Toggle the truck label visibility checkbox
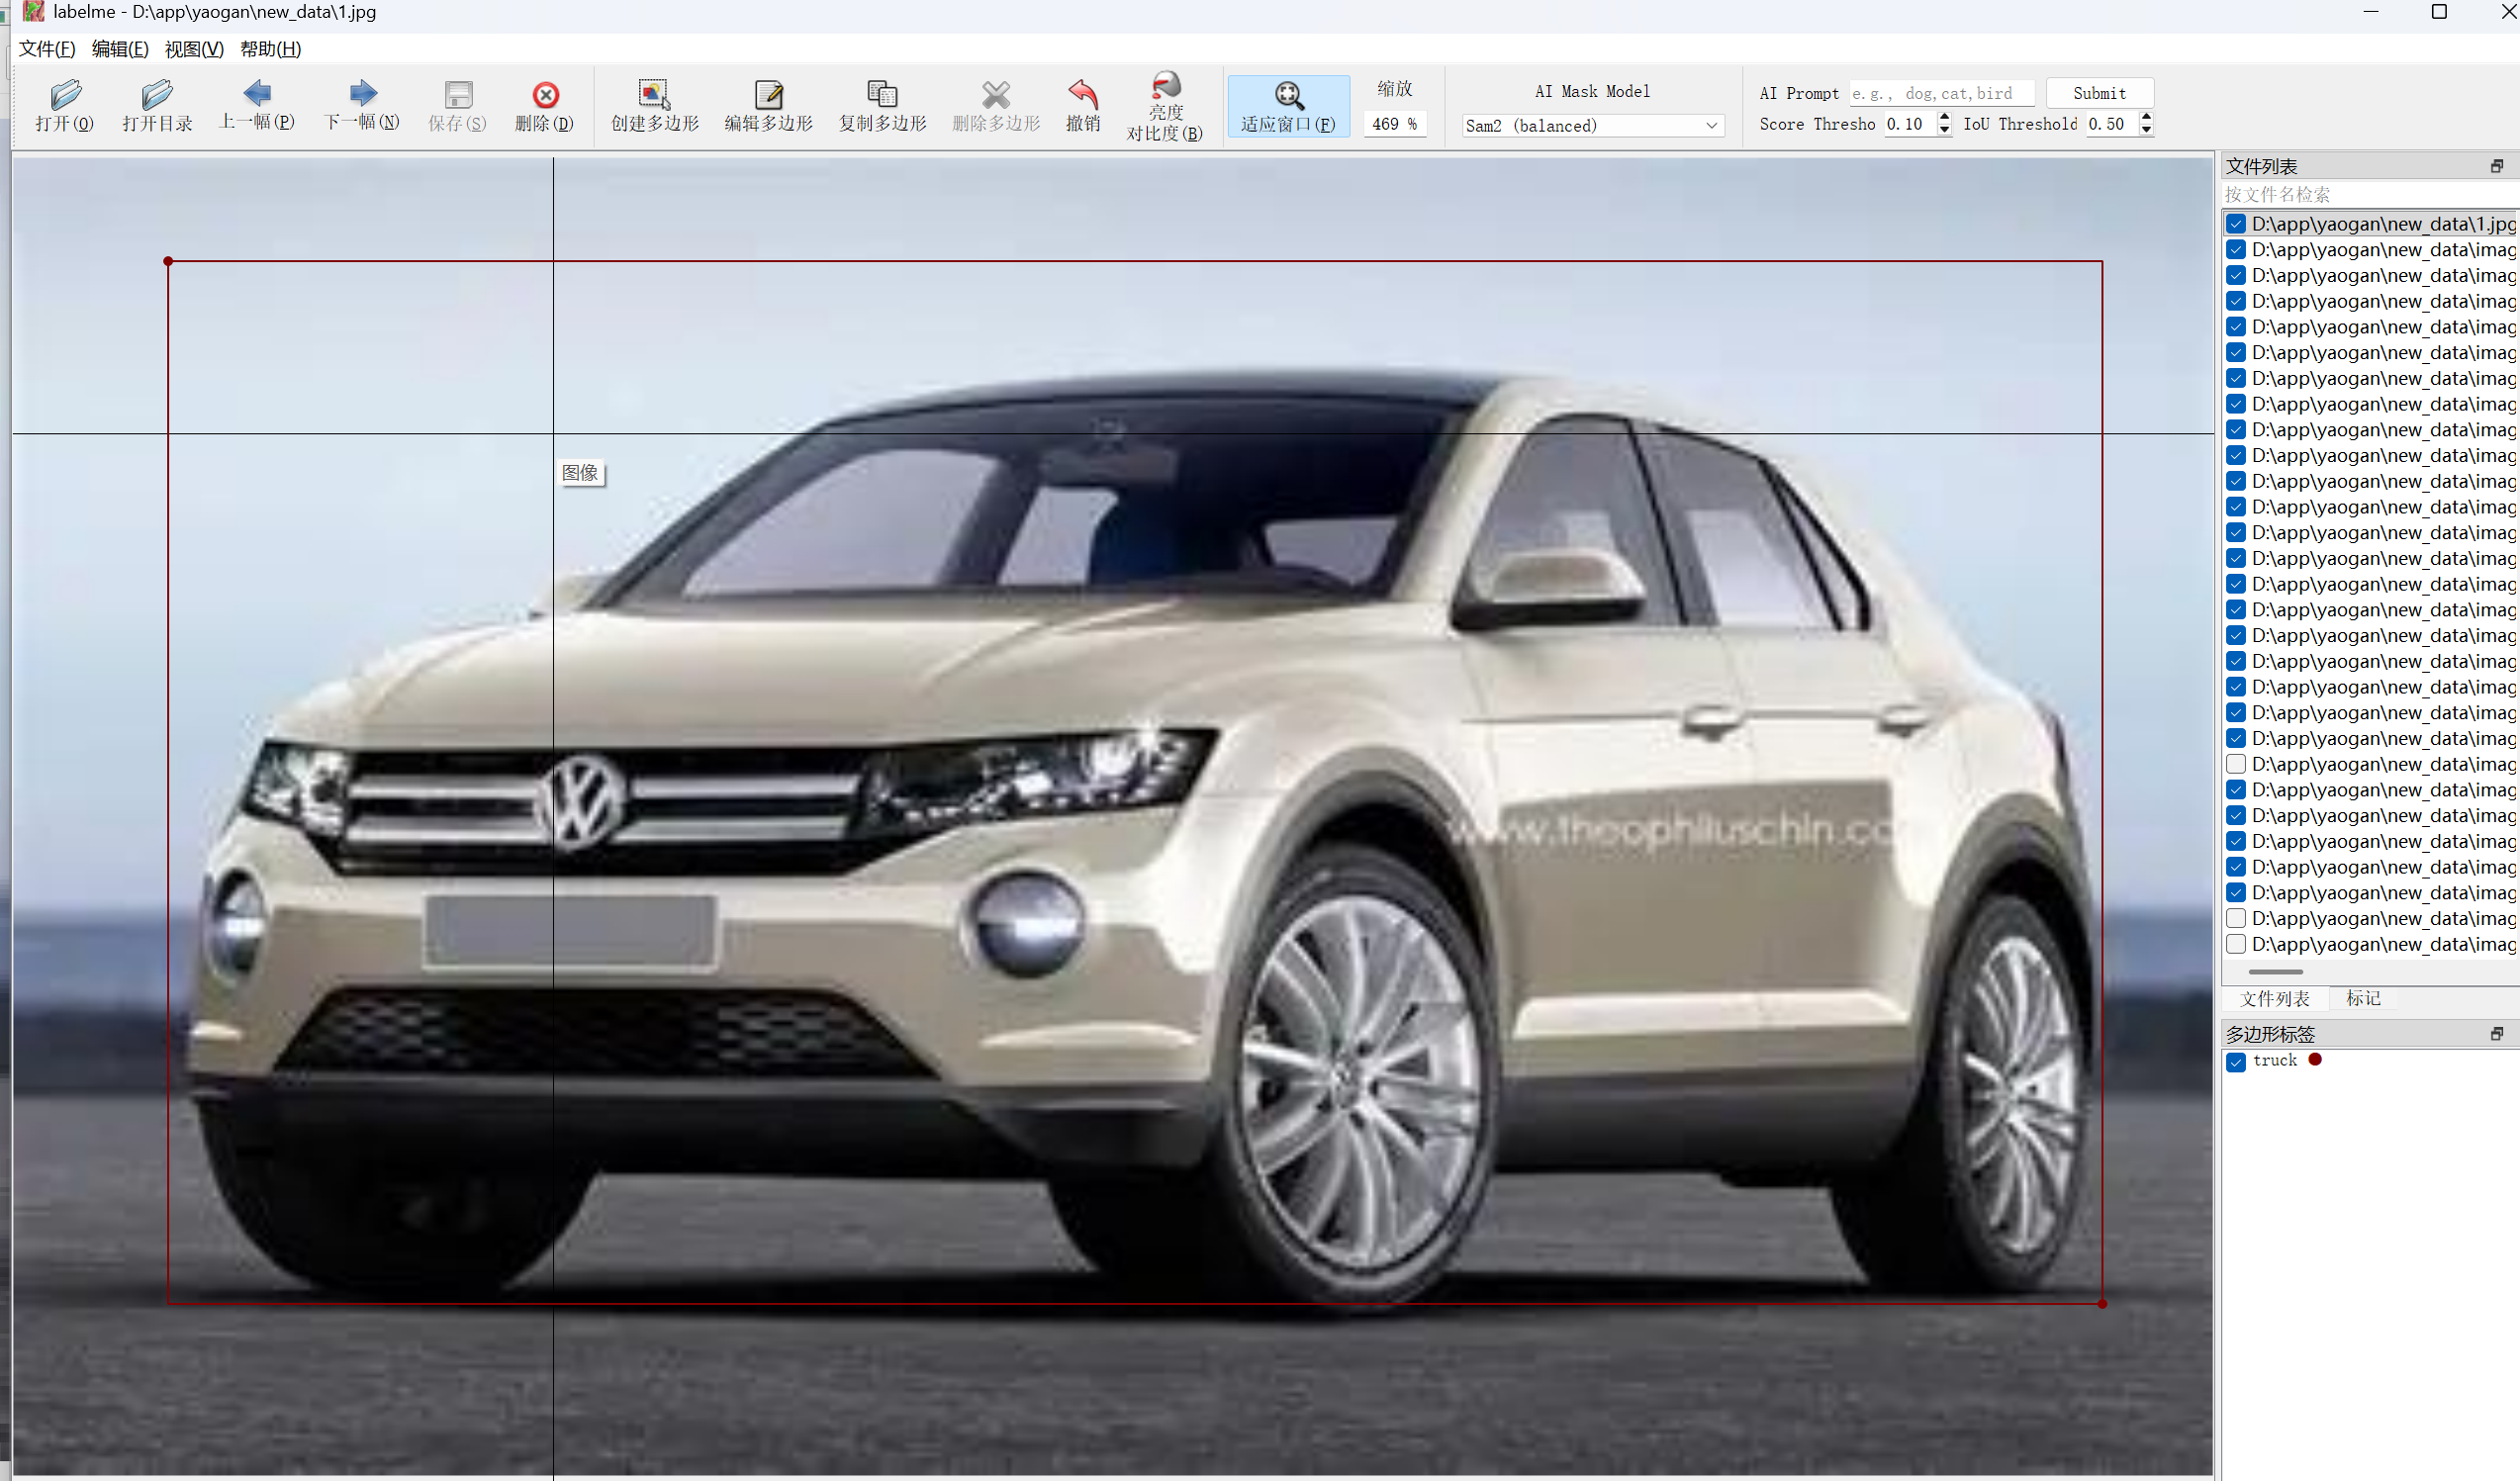 [x=2236, y=1061]
